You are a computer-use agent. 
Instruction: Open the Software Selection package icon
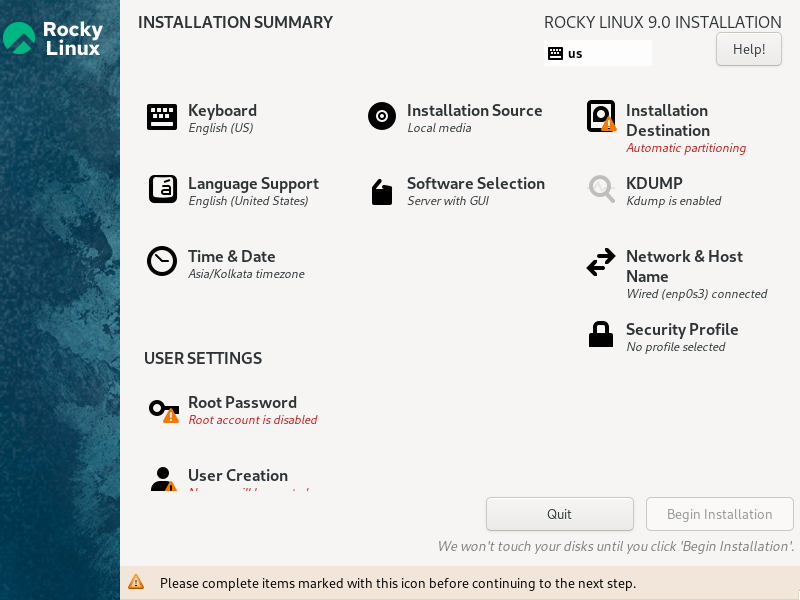click(381, 189)
